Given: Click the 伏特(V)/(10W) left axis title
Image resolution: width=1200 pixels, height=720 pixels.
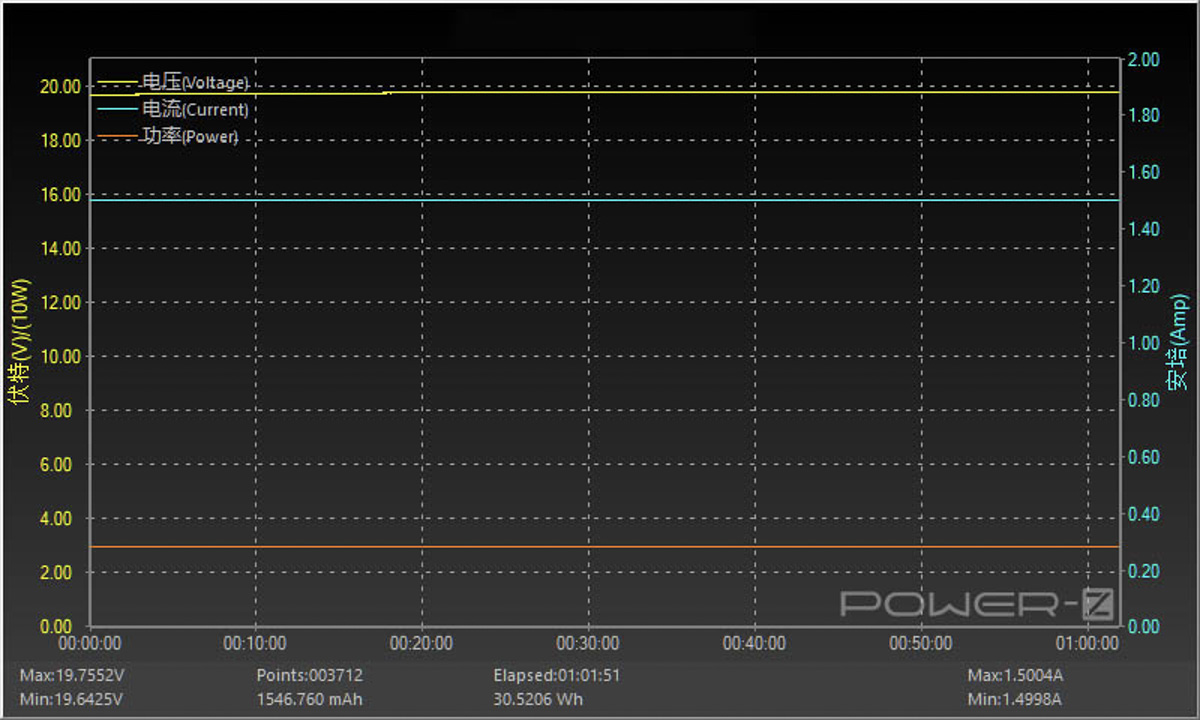Looking at the screenshot, I should (19, 342).
